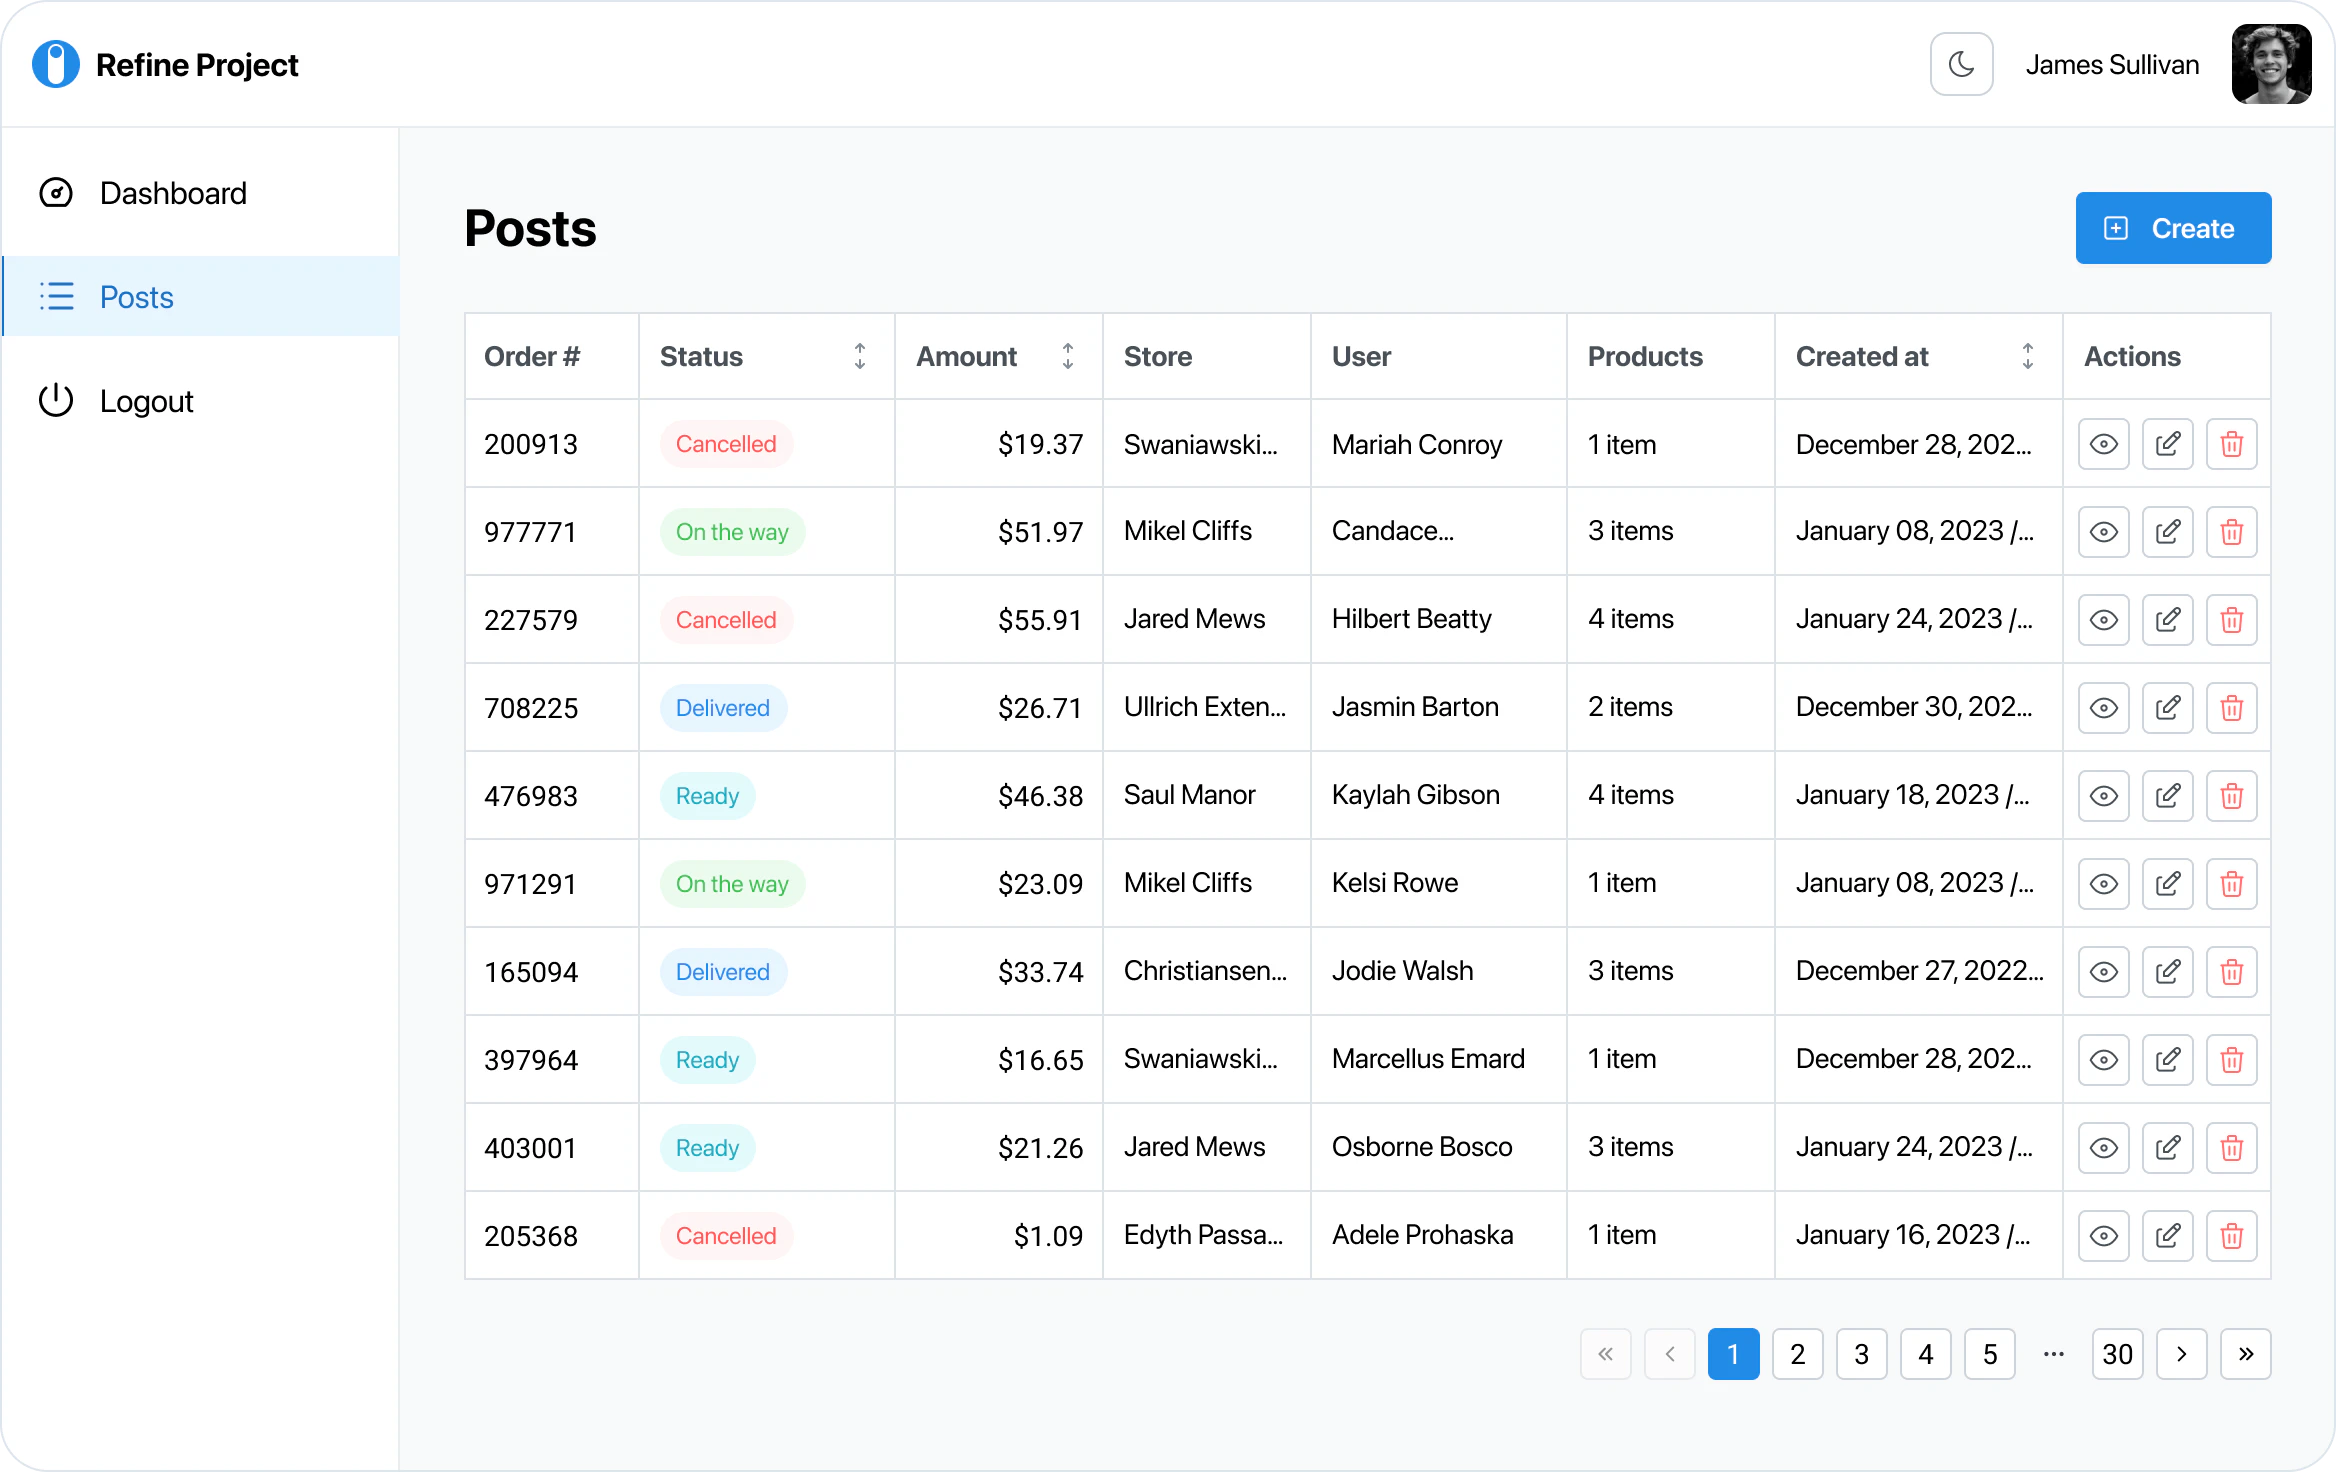
Task: Open James Sullivan profile avatar
Action: pyautogui.click(x=2271, y=65)
